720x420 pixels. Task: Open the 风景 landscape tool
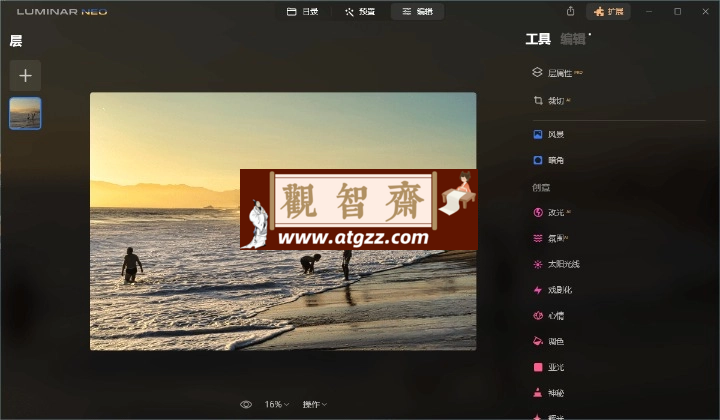[x=549, y=134]
